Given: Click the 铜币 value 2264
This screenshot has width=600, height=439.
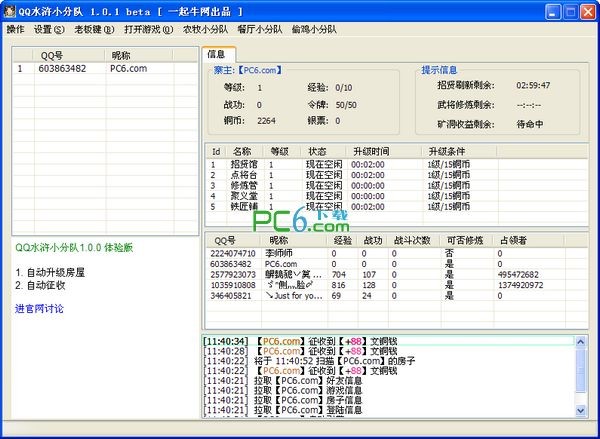Looking at the screenshot, I should (x=266, y=121).
